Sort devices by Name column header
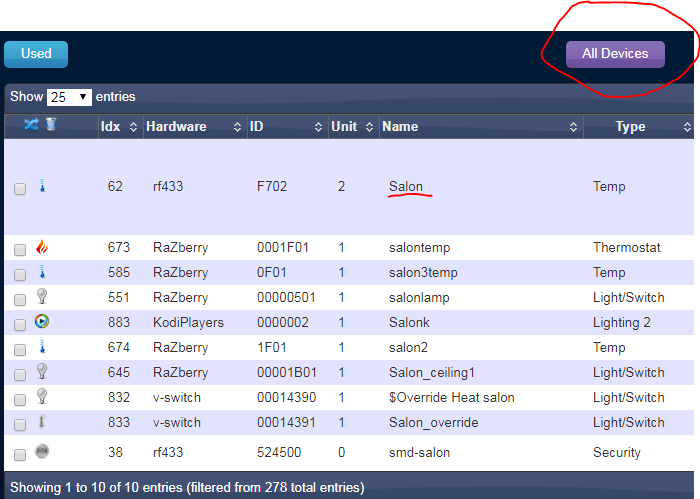 point(480,127)
